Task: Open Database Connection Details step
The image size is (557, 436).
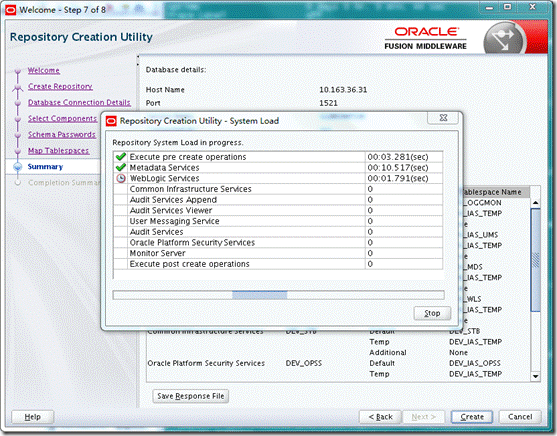Action: (79, 102)
